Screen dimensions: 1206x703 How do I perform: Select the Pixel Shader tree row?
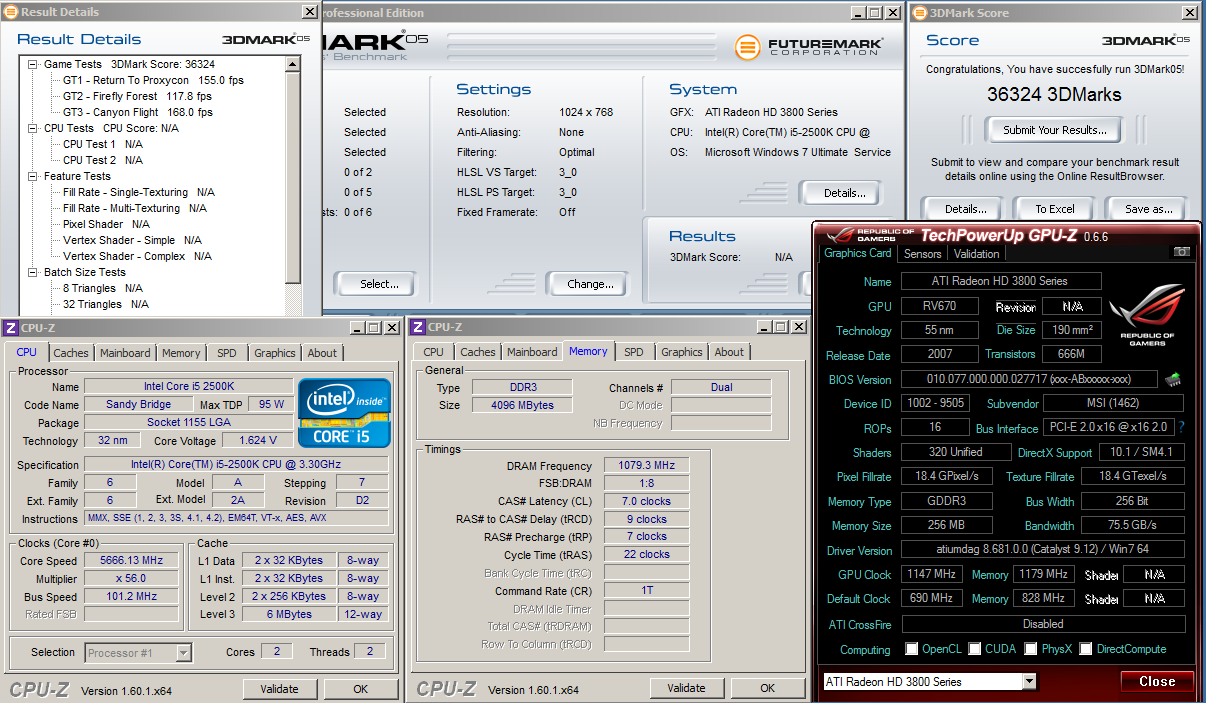tap(106, 224)
